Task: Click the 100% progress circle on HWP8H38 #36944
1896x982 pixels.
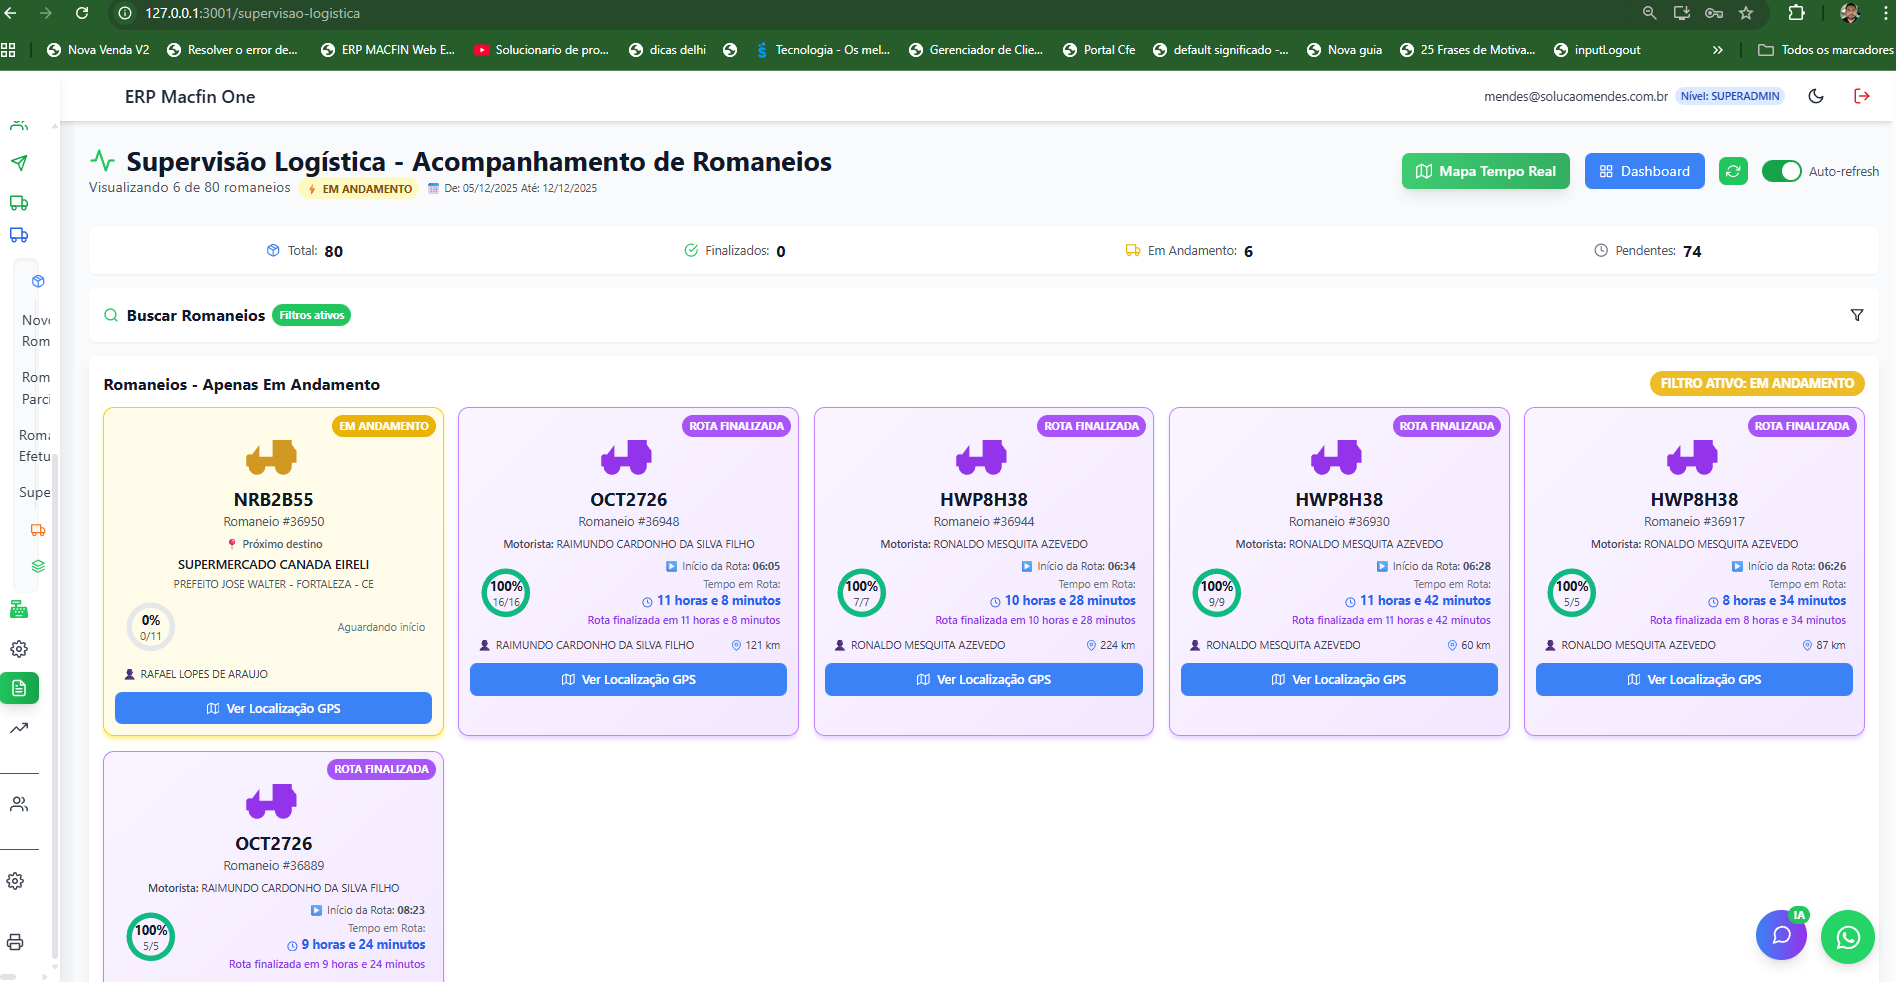Action: pos(862,592)
